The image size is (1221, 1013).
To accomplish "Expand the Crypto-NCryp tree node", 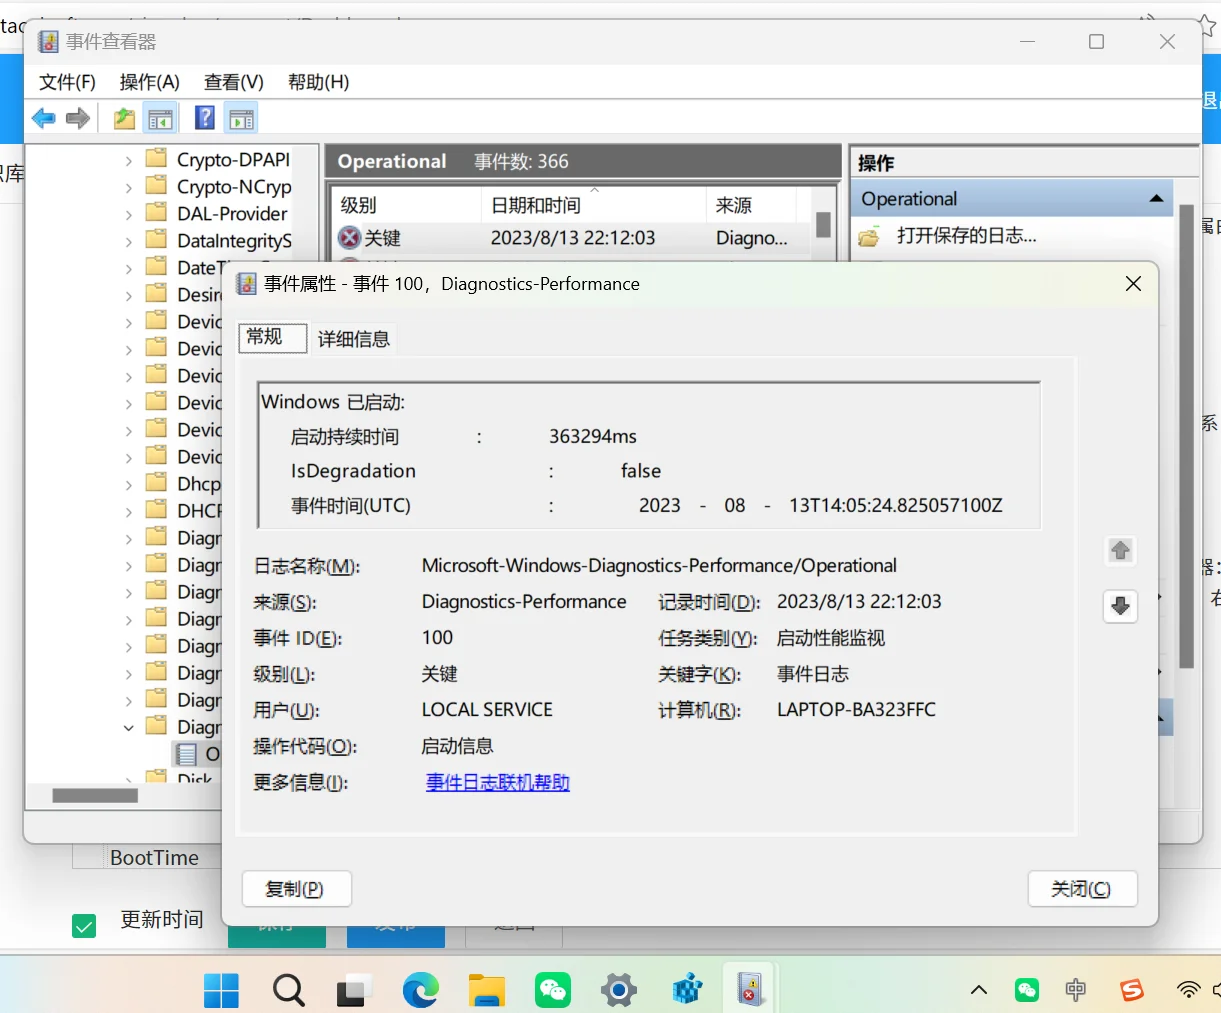I will coord(129,187).
